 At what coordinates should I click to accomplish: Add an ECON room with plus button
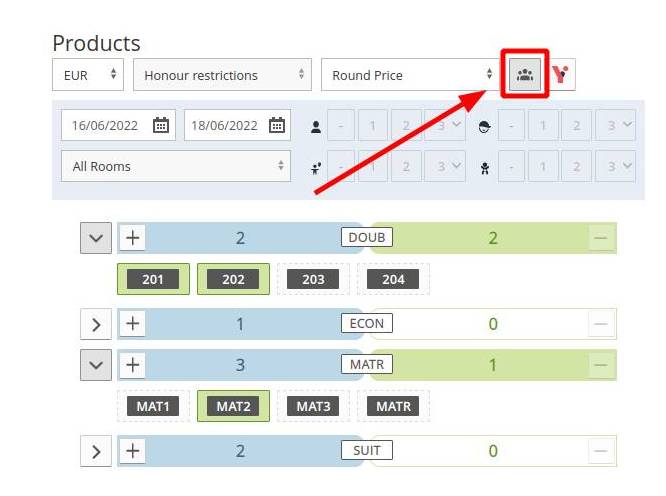click(x=133, y=324)
